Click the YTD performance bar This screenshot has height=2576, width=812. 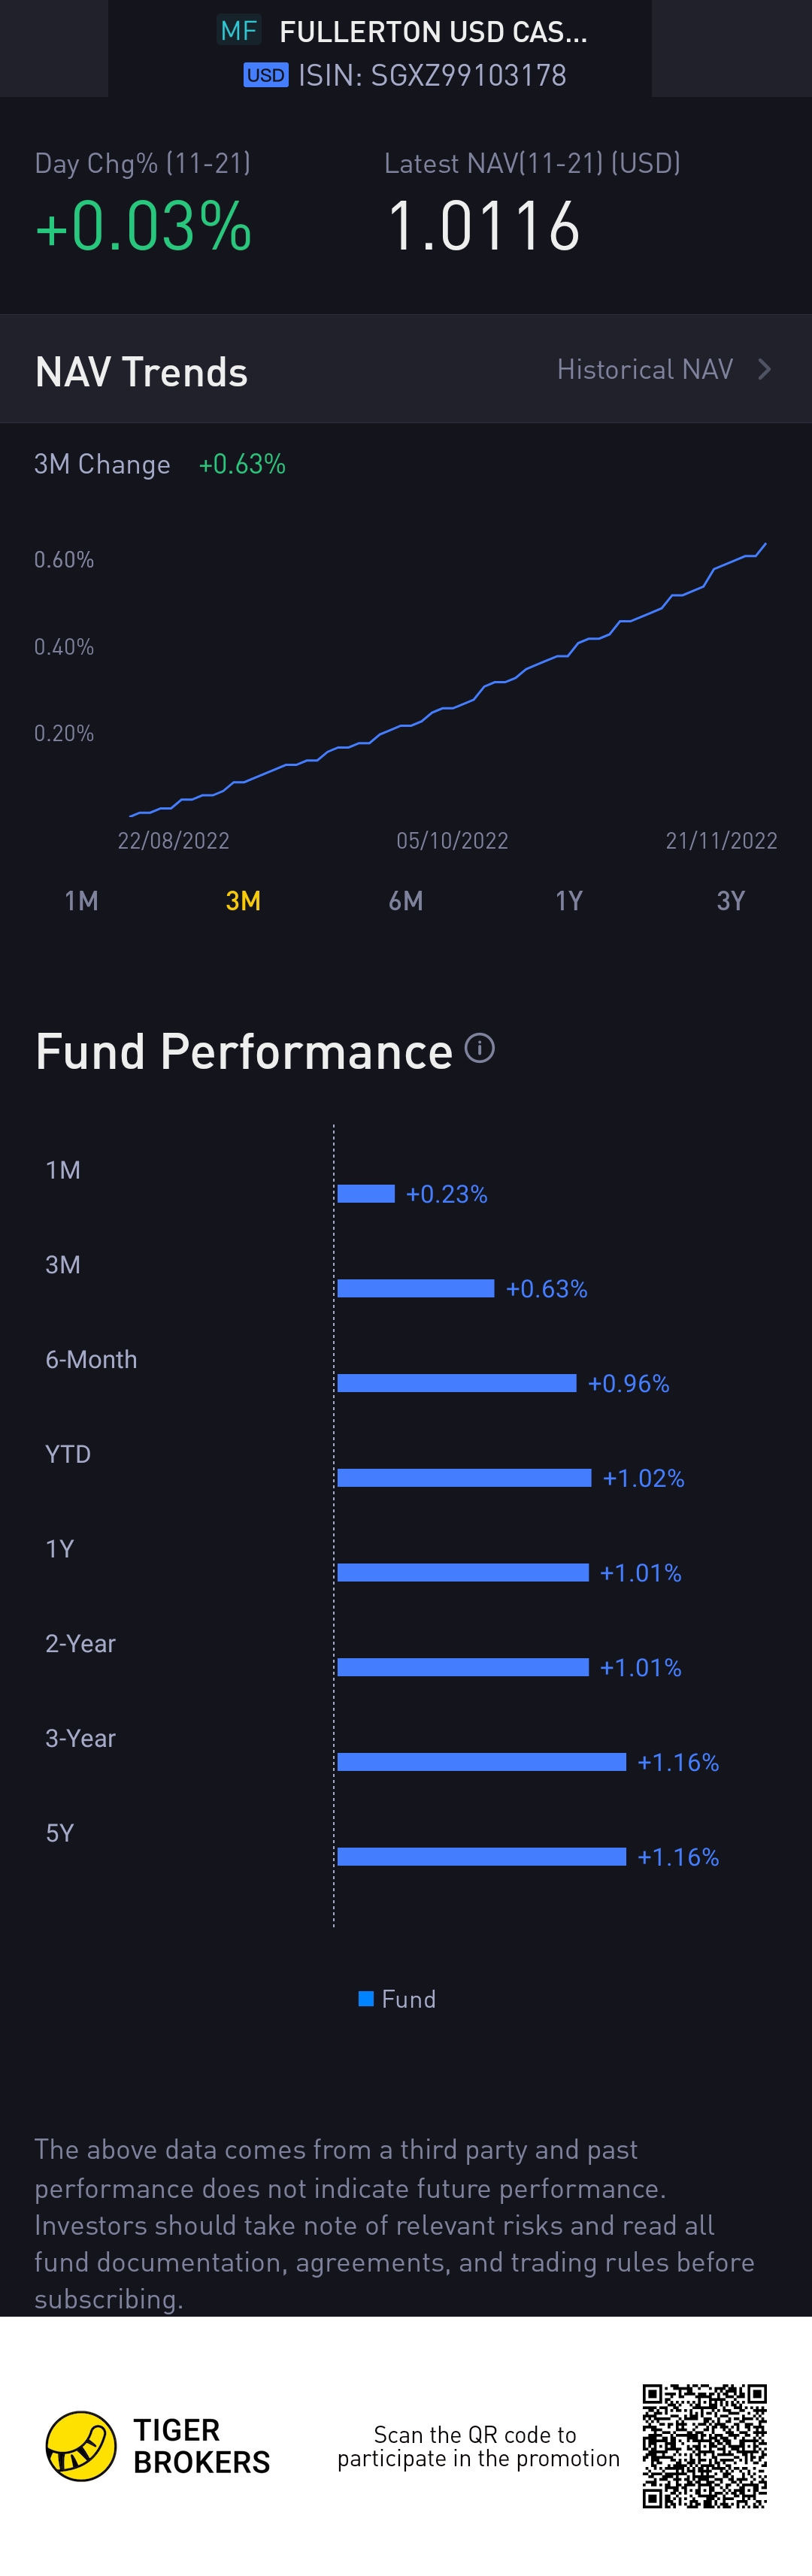464,1478
